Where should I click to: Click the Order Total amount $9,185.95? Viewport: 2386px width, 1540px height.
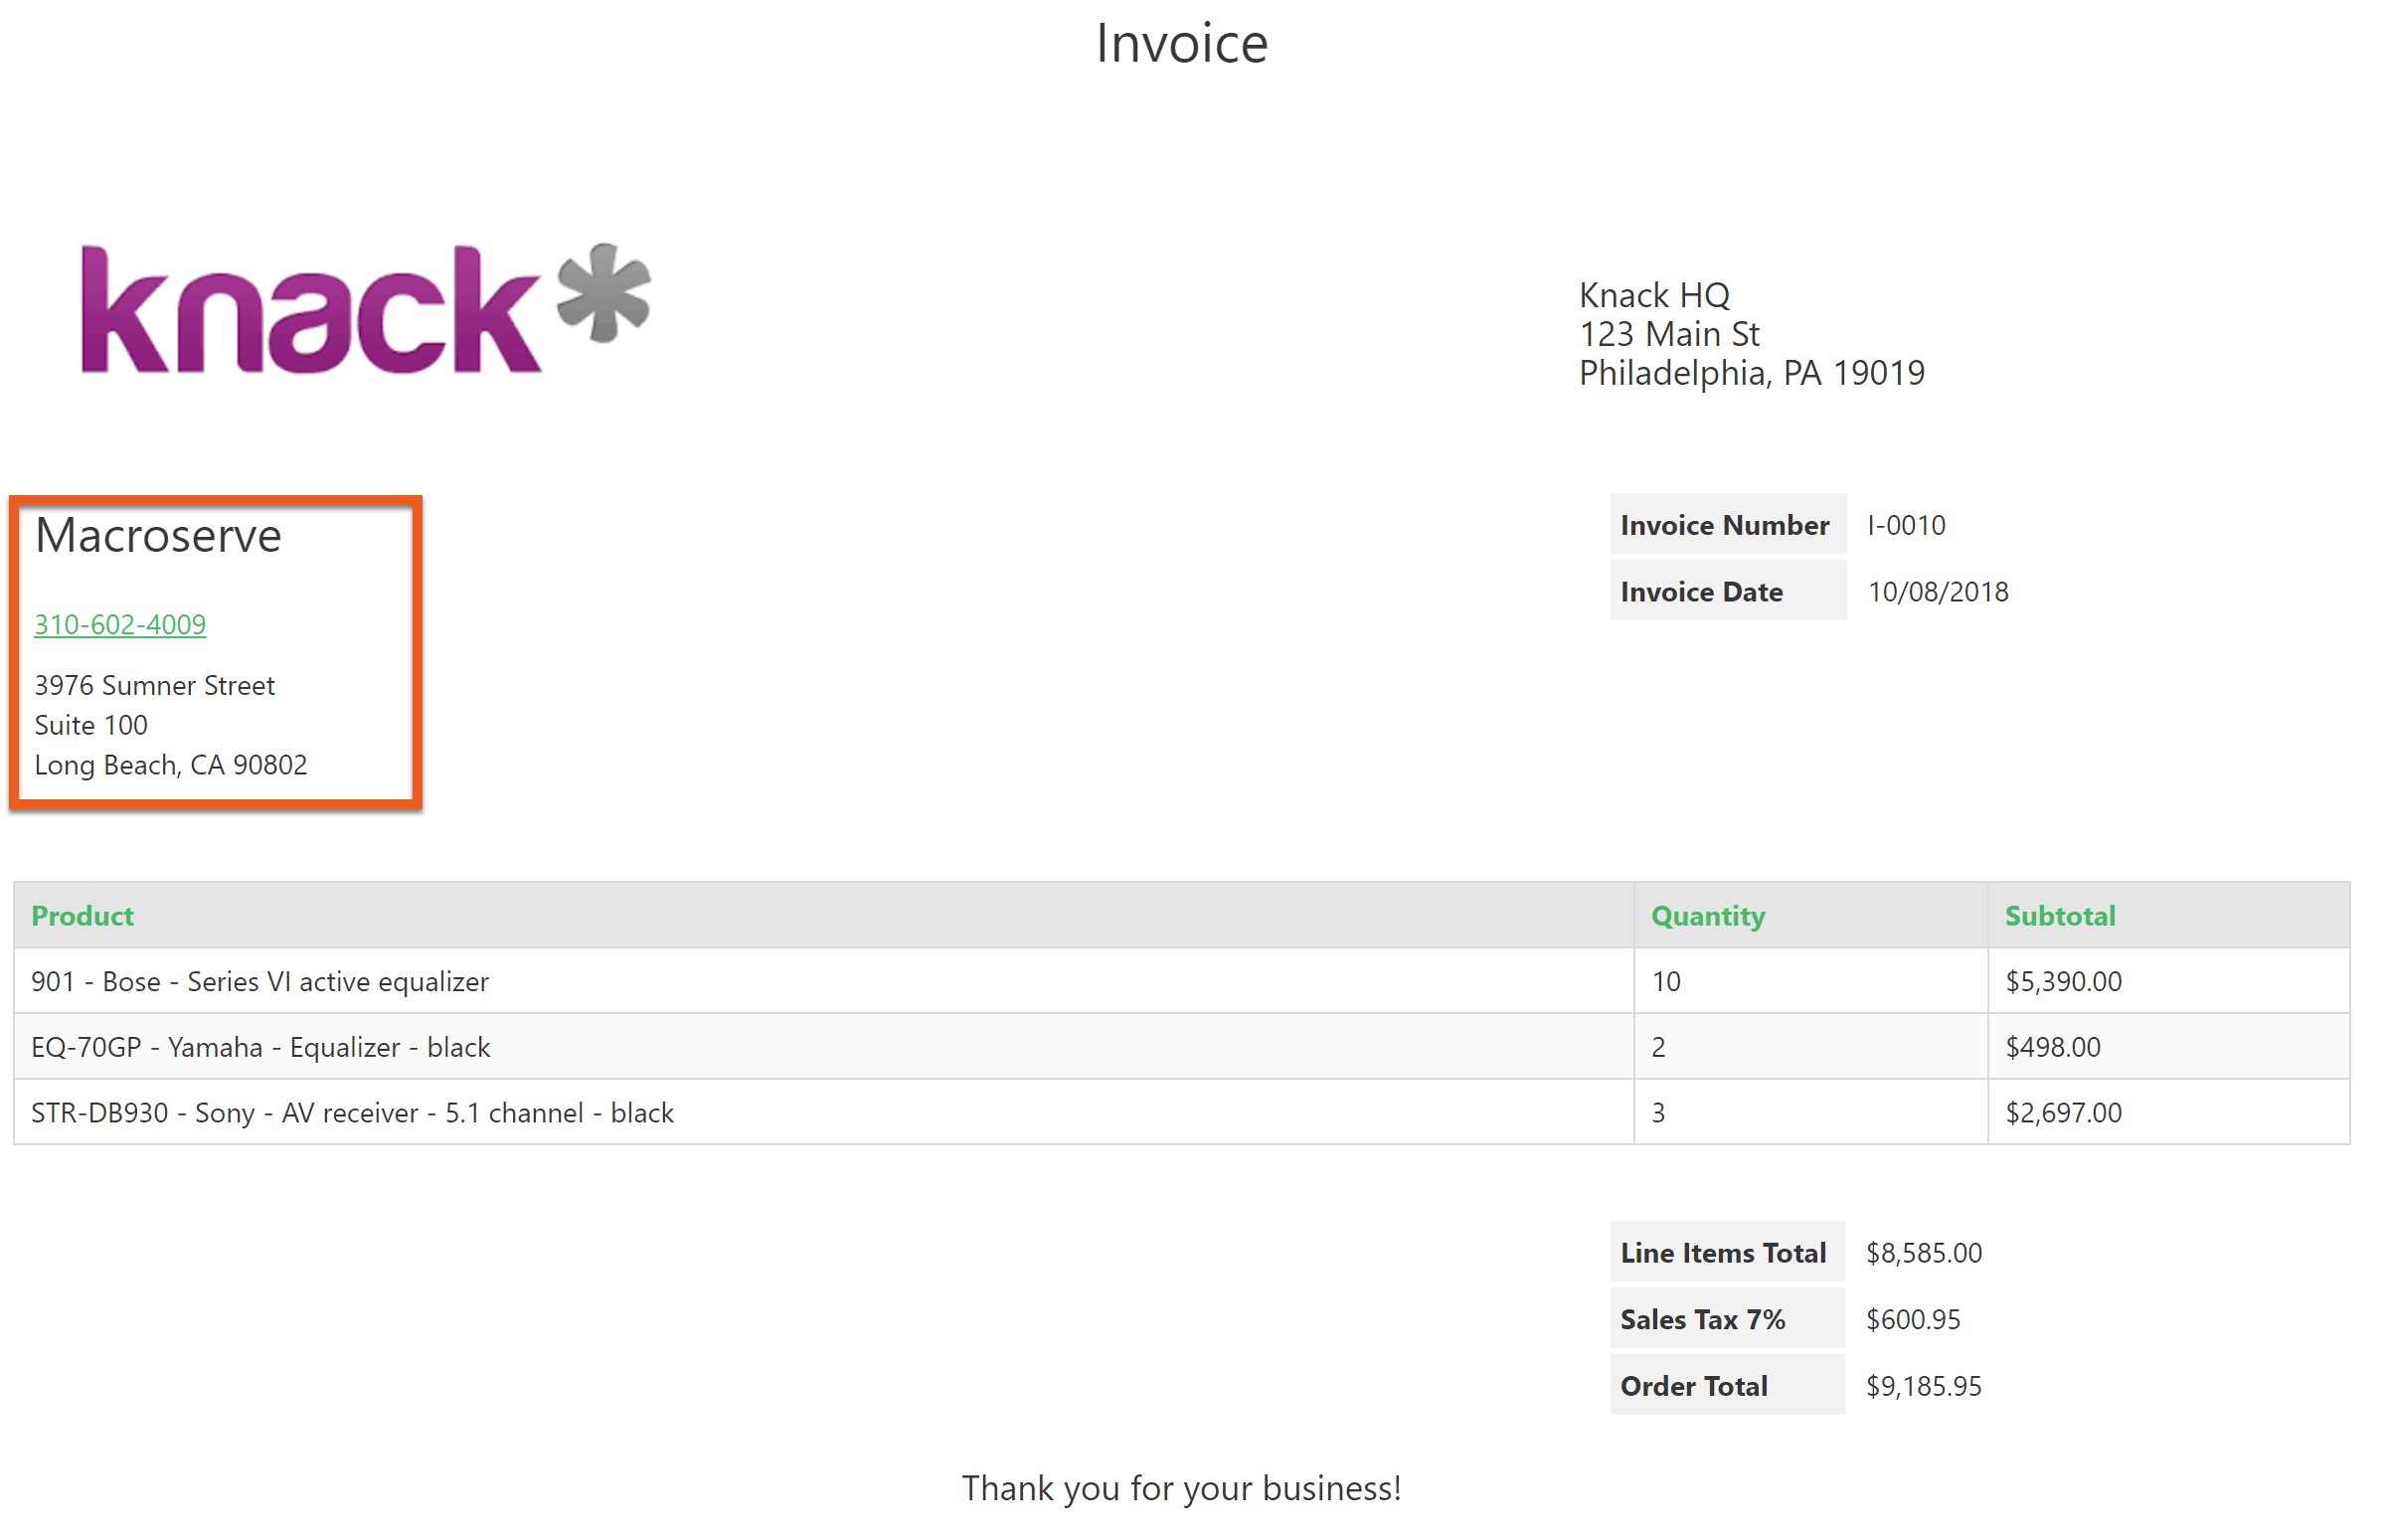pos(1924,1386)
